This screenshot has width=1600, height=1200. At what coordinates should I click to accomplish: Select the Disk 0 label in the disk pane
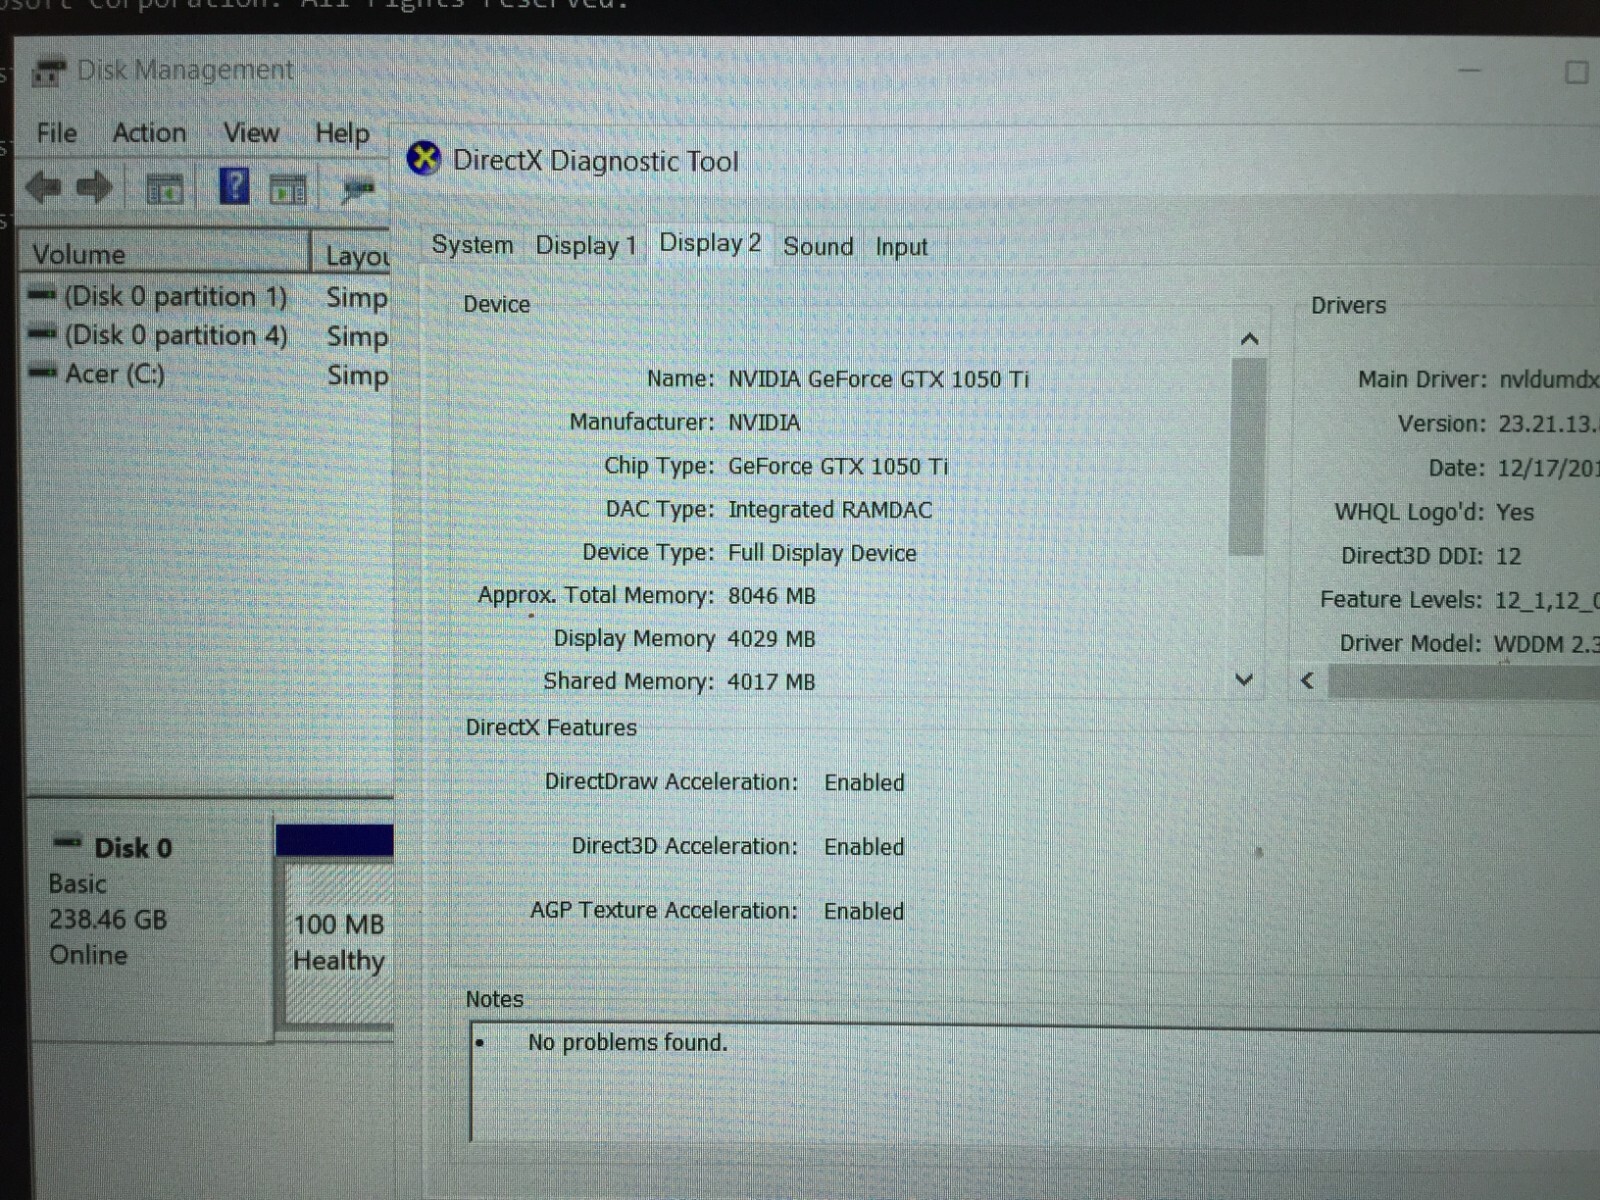pyautogui.click(x=133, y=848)
